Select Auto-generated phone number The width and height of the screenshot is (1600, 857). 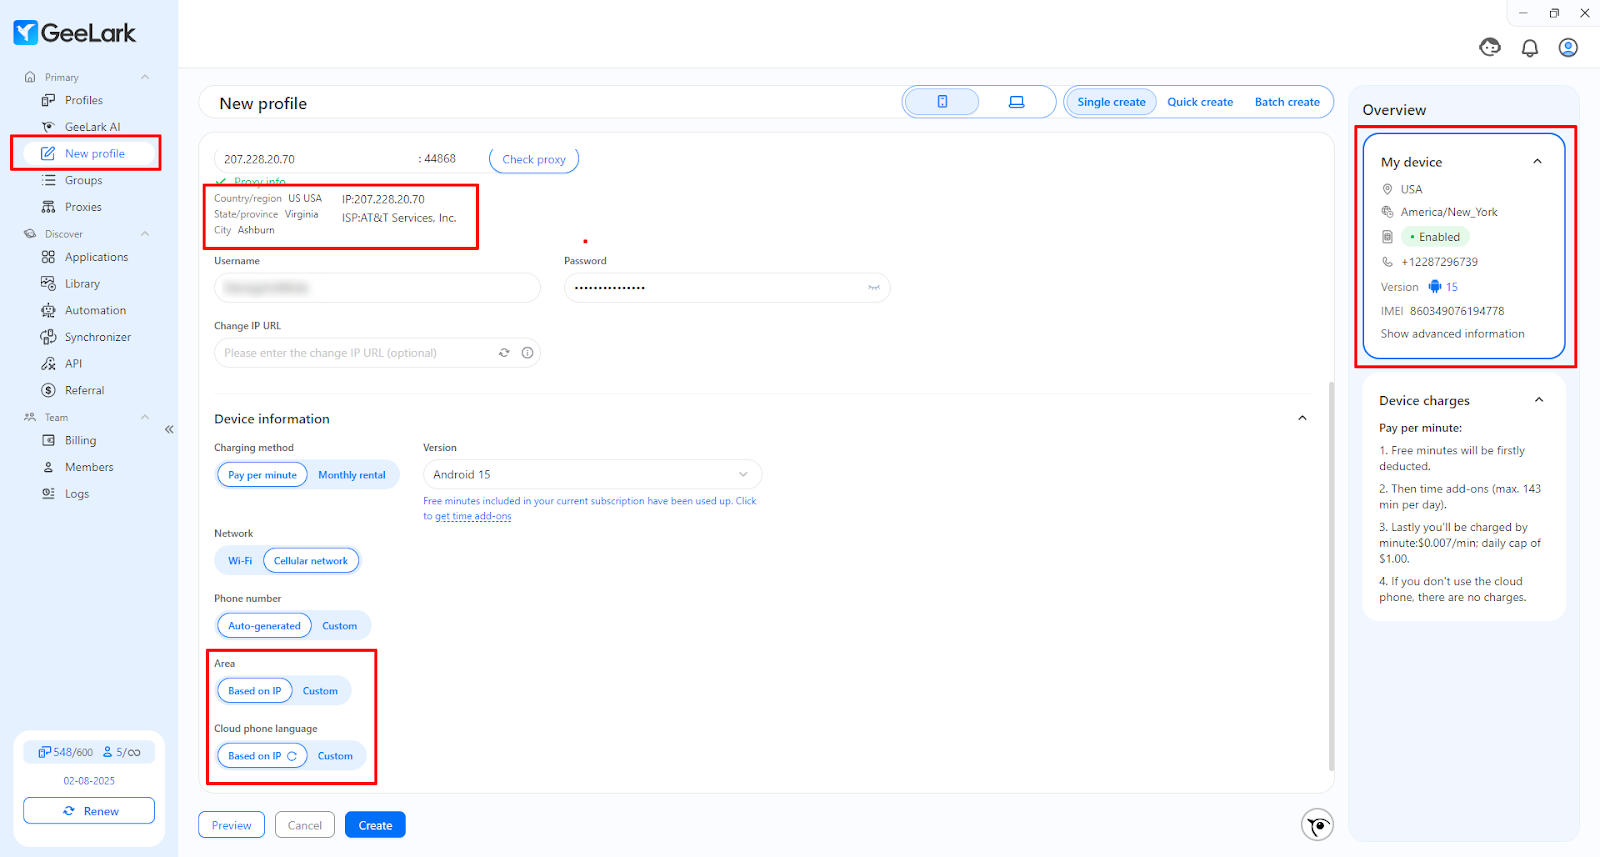(x=264, y=626)
